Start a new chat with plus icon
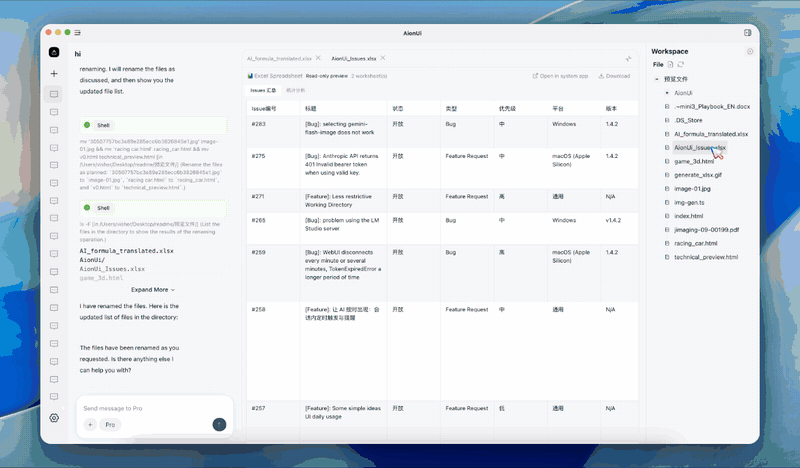800x468 pixels. (54, 73)
